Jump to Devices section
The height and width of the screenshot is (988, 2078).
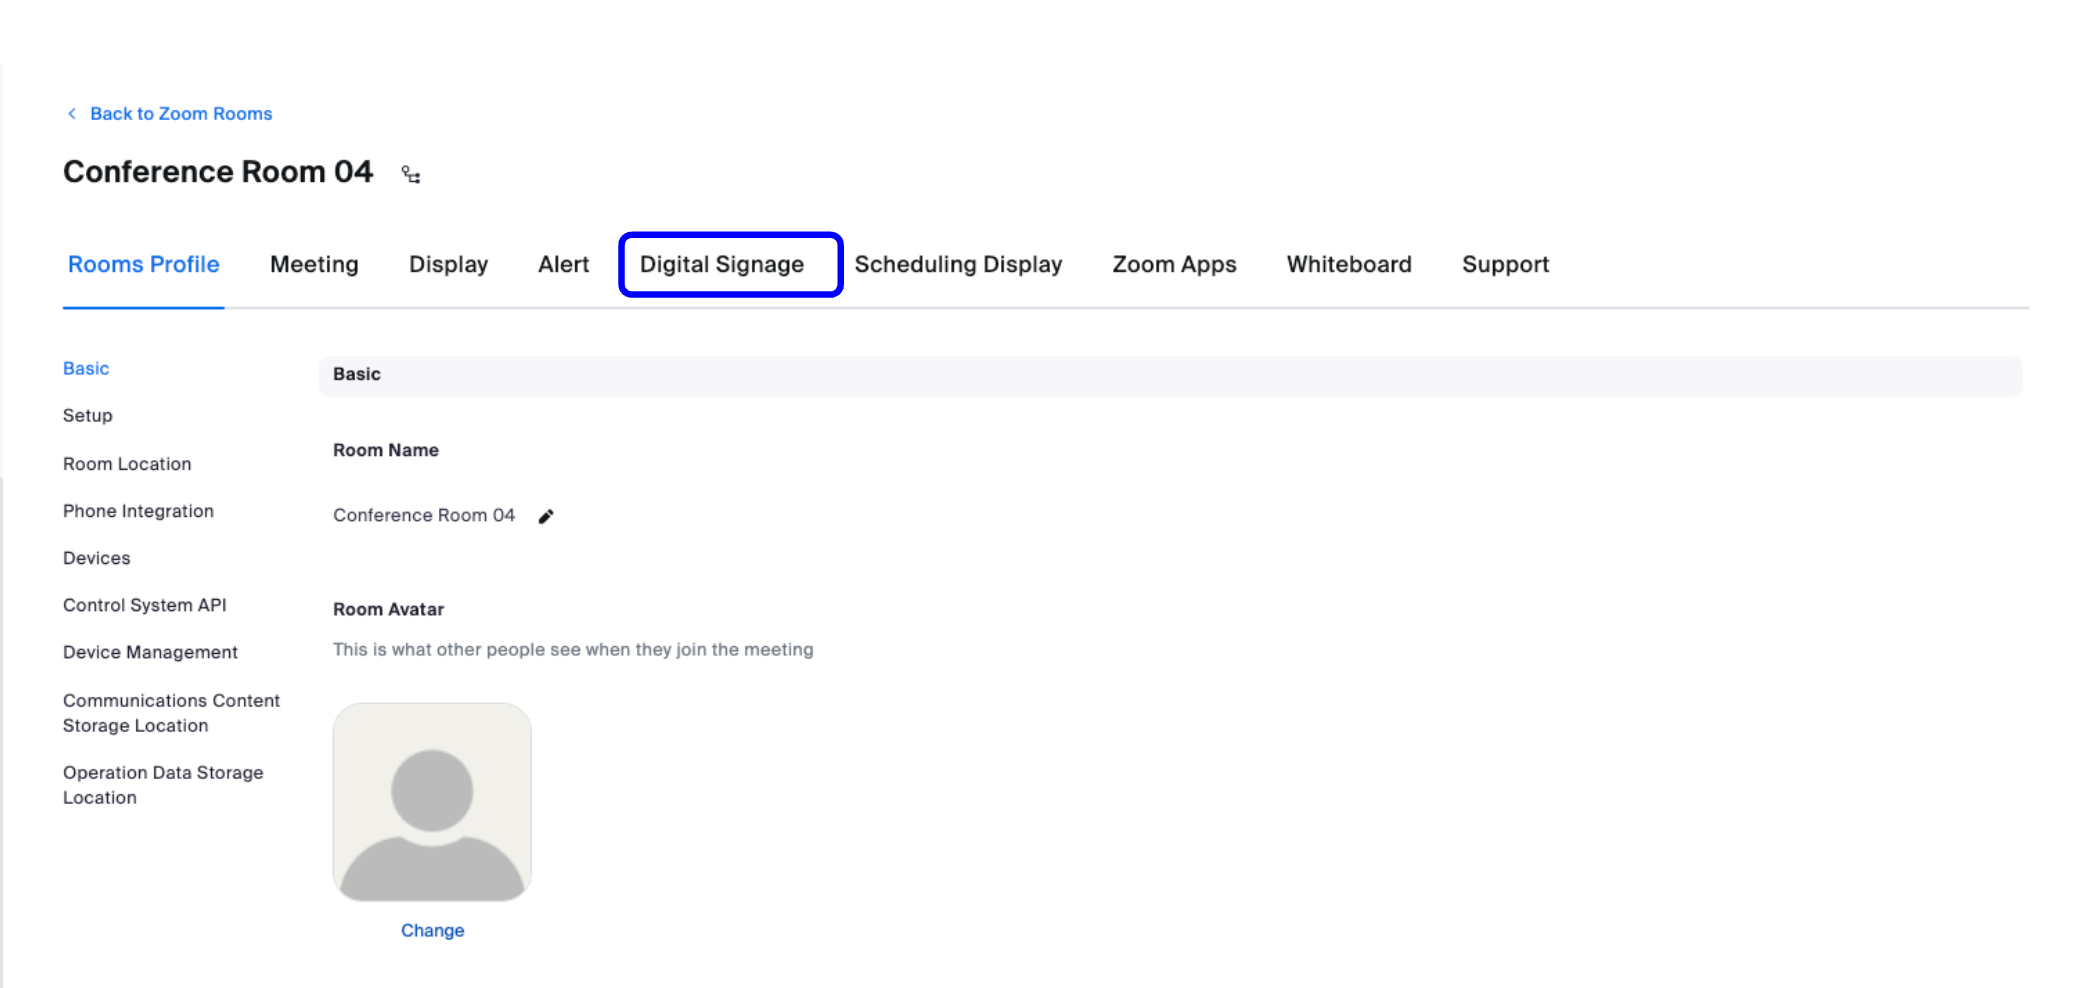[97, 558]
